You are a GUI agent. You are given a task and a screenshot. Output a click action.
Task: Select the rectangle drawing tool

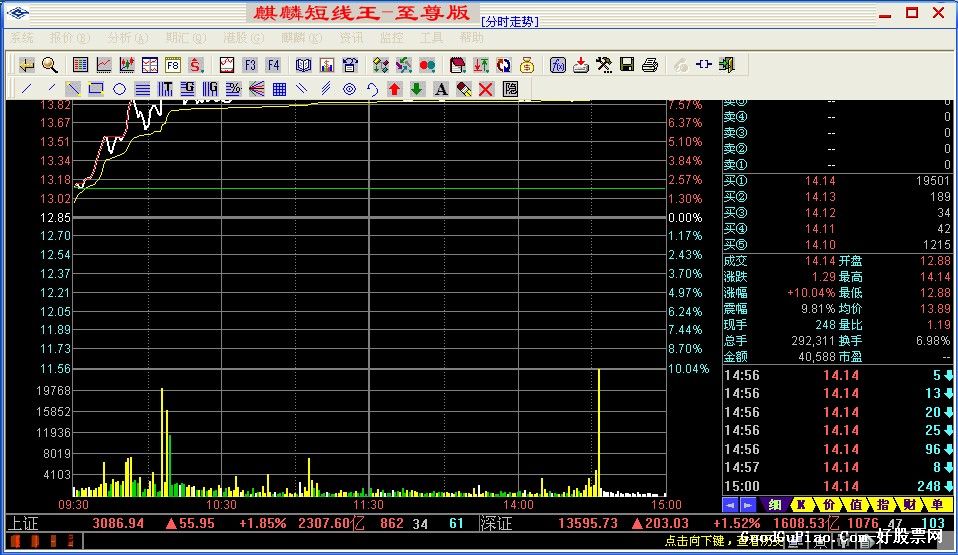96,89
